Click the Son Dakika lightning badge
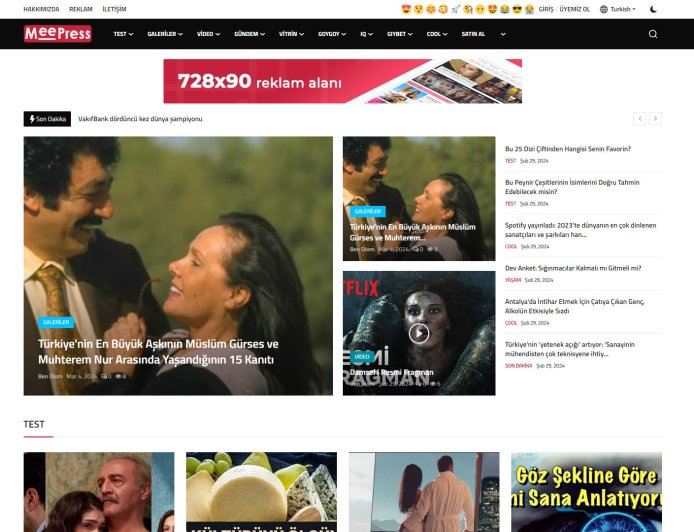Image resolution: width=694 pixels, height=532 pixels. (x=47, y=119)
